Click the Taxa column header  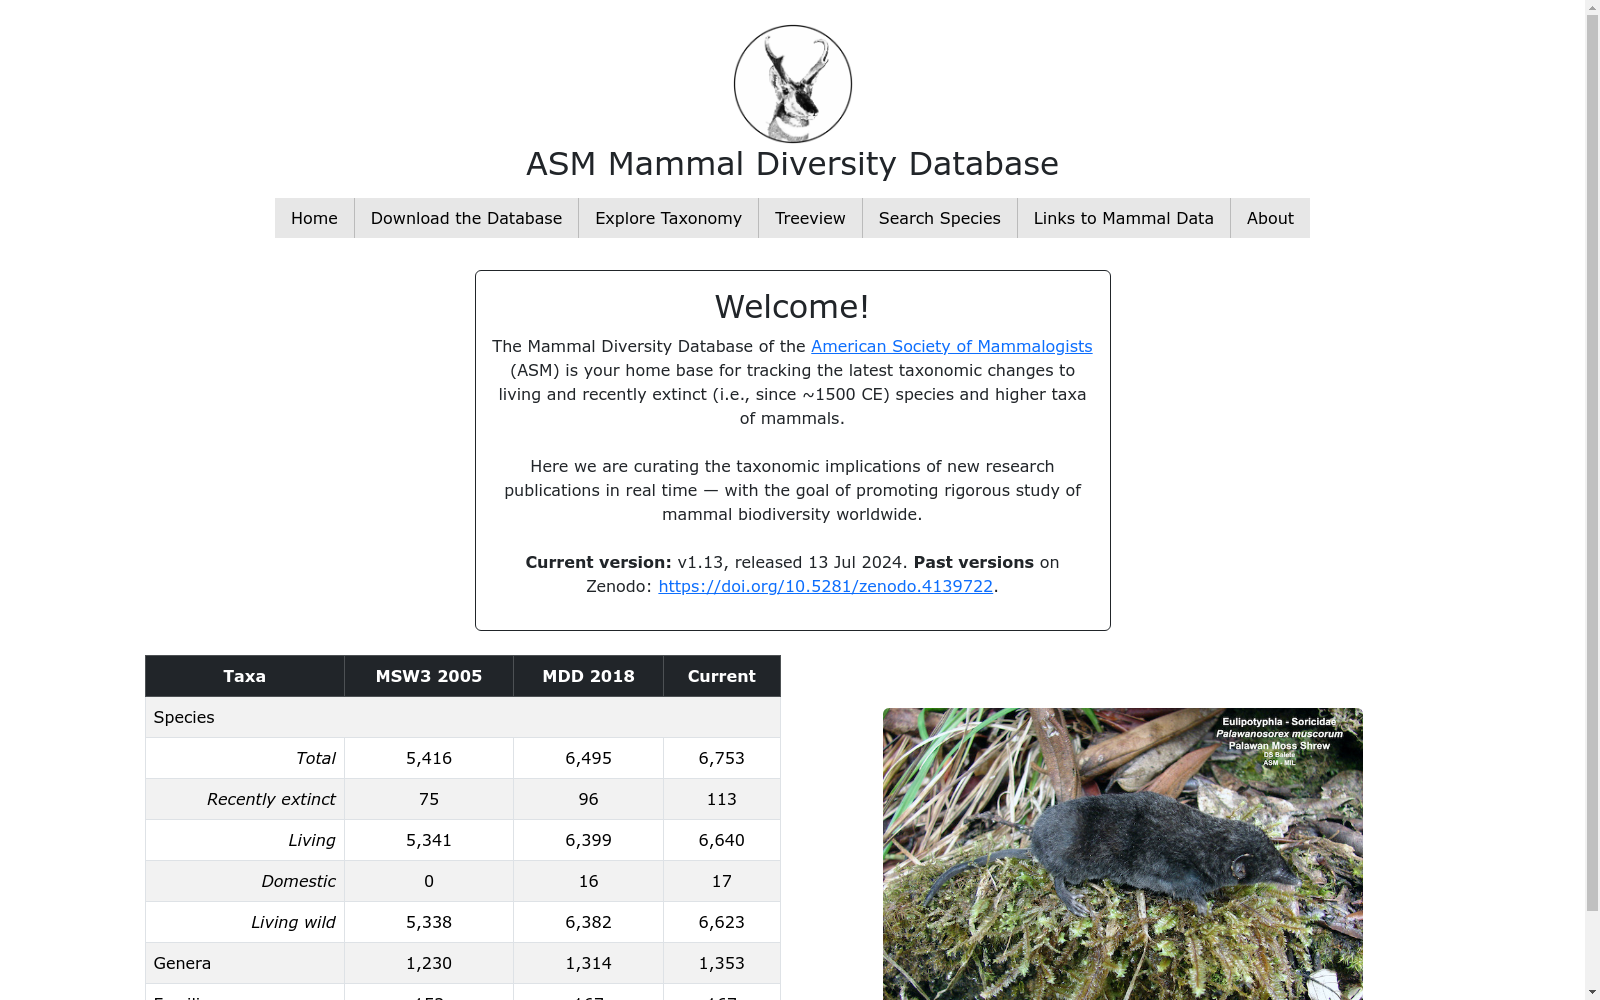click(x=245, y=676)
